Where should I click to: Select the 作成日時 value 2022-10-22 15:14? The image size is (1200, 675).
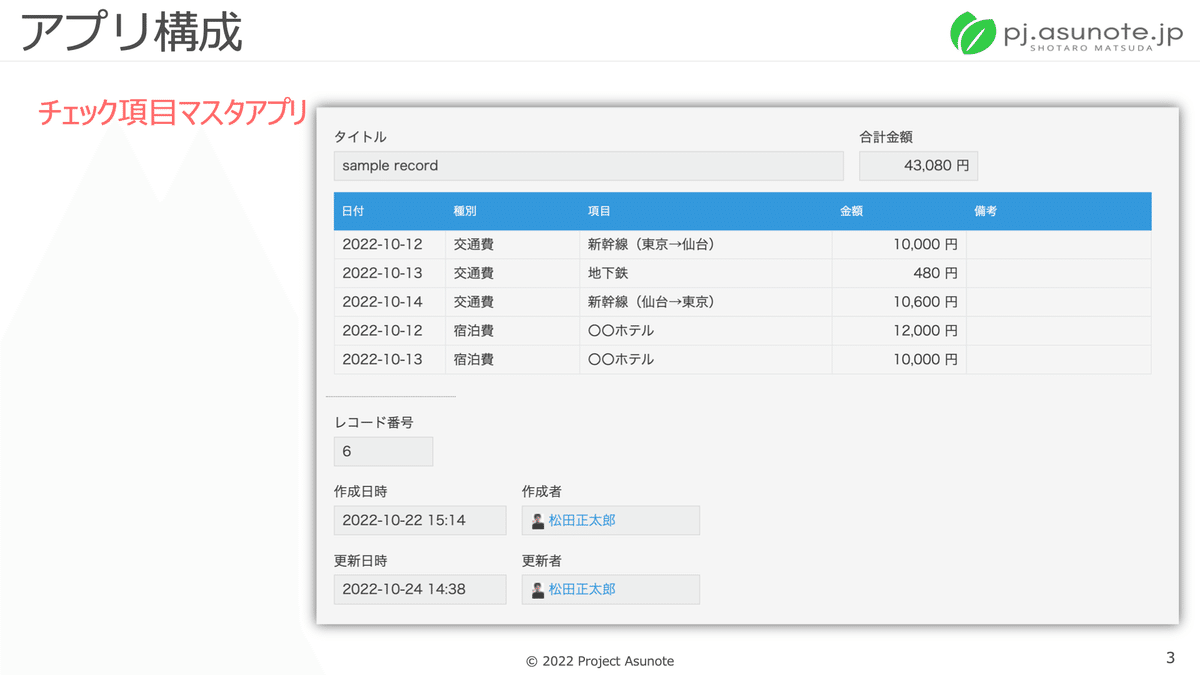coord(420,521)
